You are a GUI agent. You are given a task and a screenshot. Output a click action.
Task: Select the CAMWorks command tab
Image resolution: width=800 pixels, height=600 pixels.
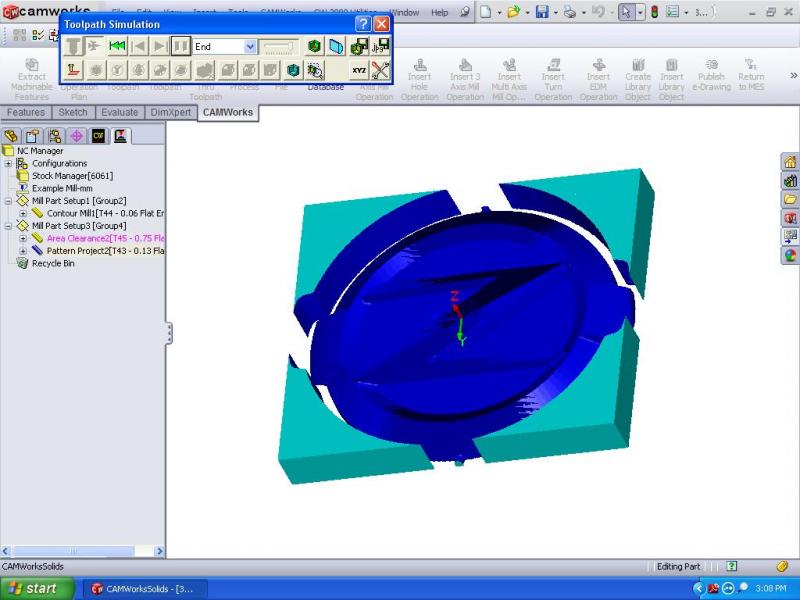pos(228,112)
